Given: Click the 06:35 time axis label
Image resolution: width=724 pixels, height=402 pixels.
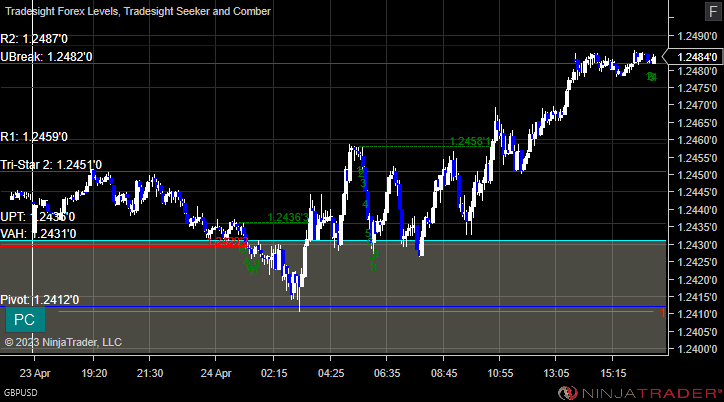Looking at the screenshot, I should 387,373.
